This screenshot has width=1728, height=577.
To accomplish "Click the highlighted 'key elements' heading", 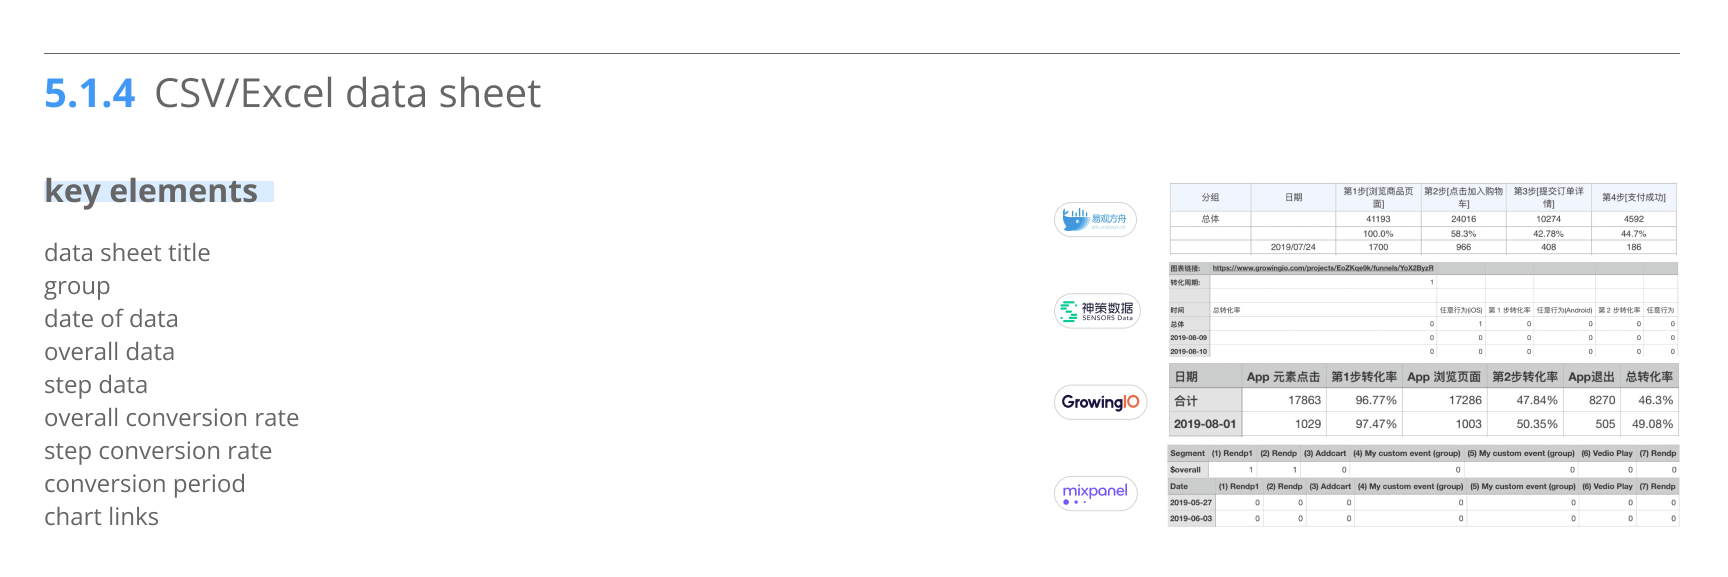I will 151,191.
